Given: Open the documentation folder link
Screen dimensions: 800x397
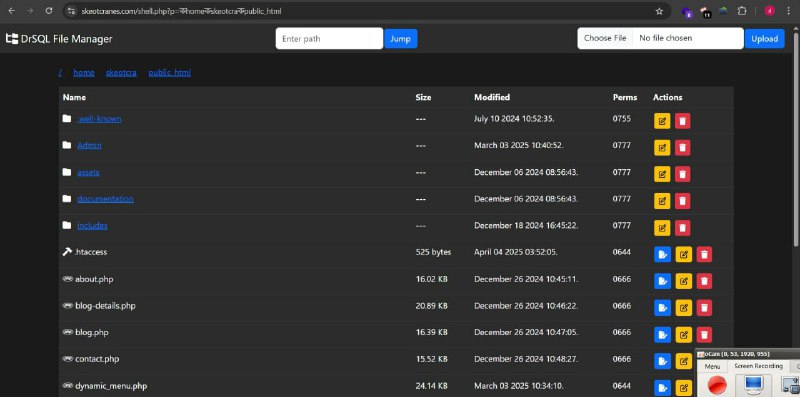Looking at the screenshot, I should click(x=105, y=199).
